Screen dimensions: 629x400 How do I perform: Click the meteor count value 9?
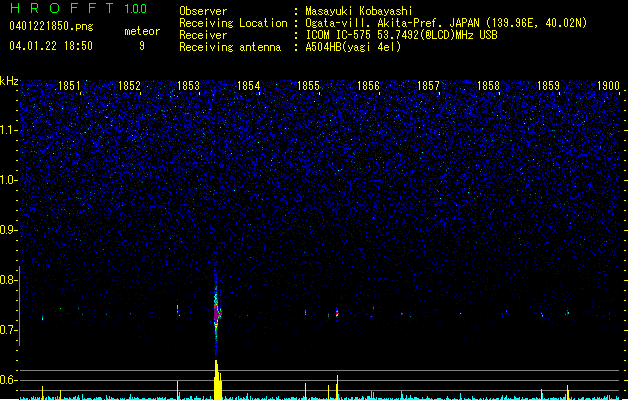[142, 46]
